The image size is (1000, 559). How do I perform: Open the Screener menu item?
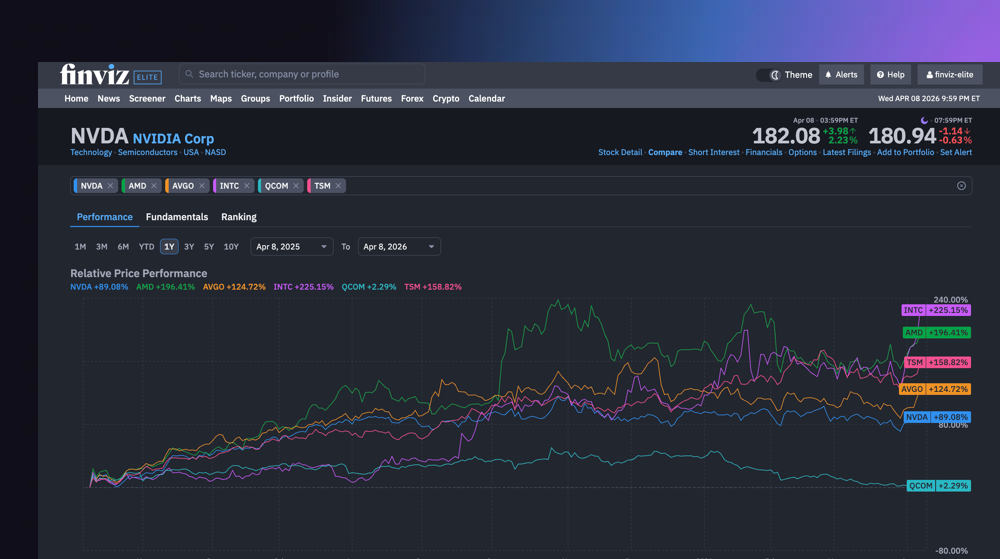(147, 99)
